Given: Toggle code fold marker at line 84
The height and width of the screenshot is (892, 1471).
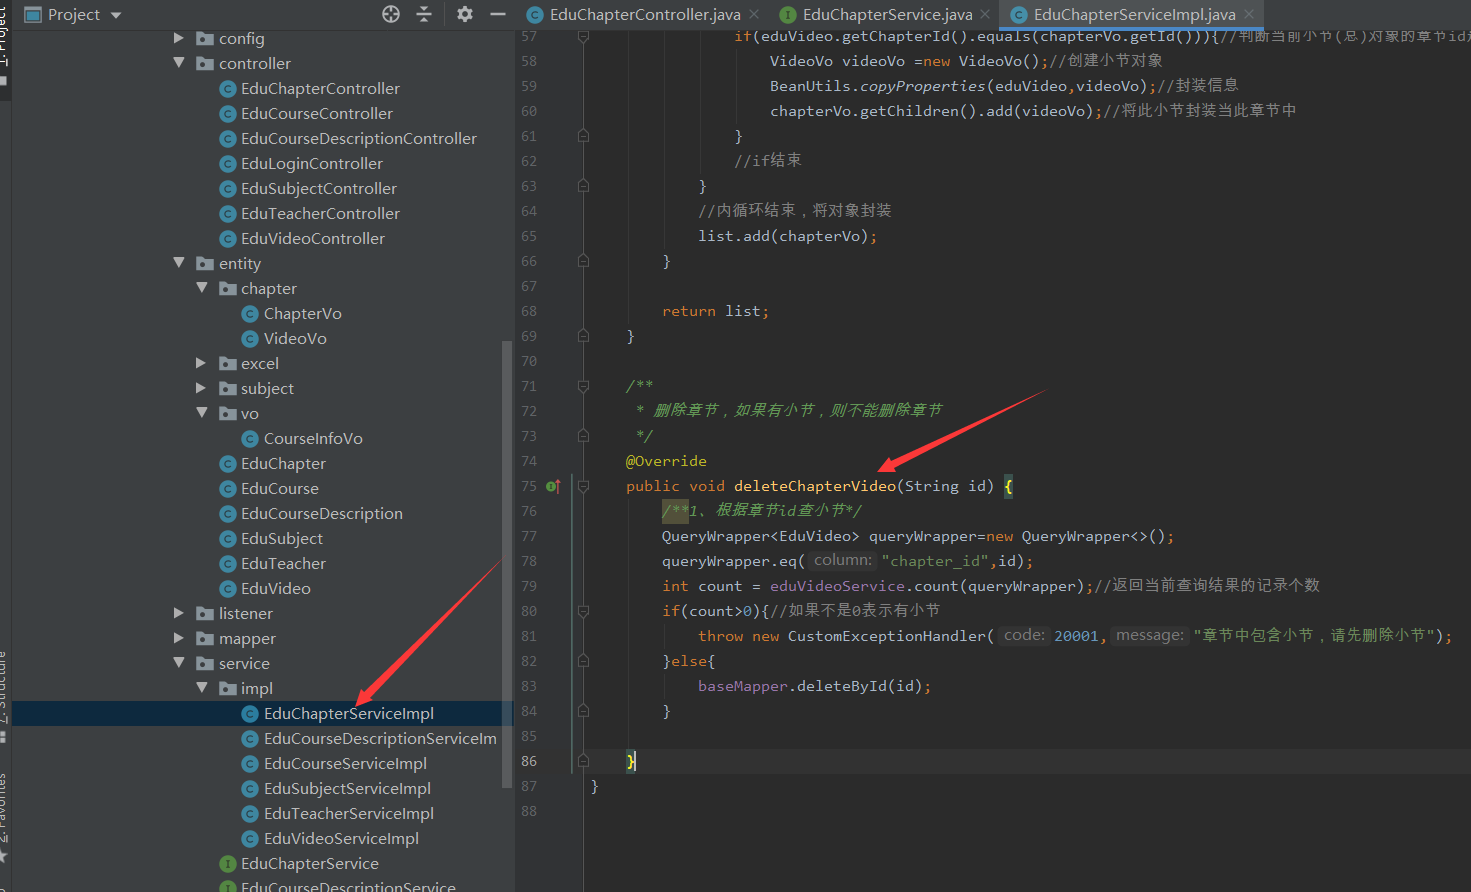Looking at the screenshot, I should [583, 711].
